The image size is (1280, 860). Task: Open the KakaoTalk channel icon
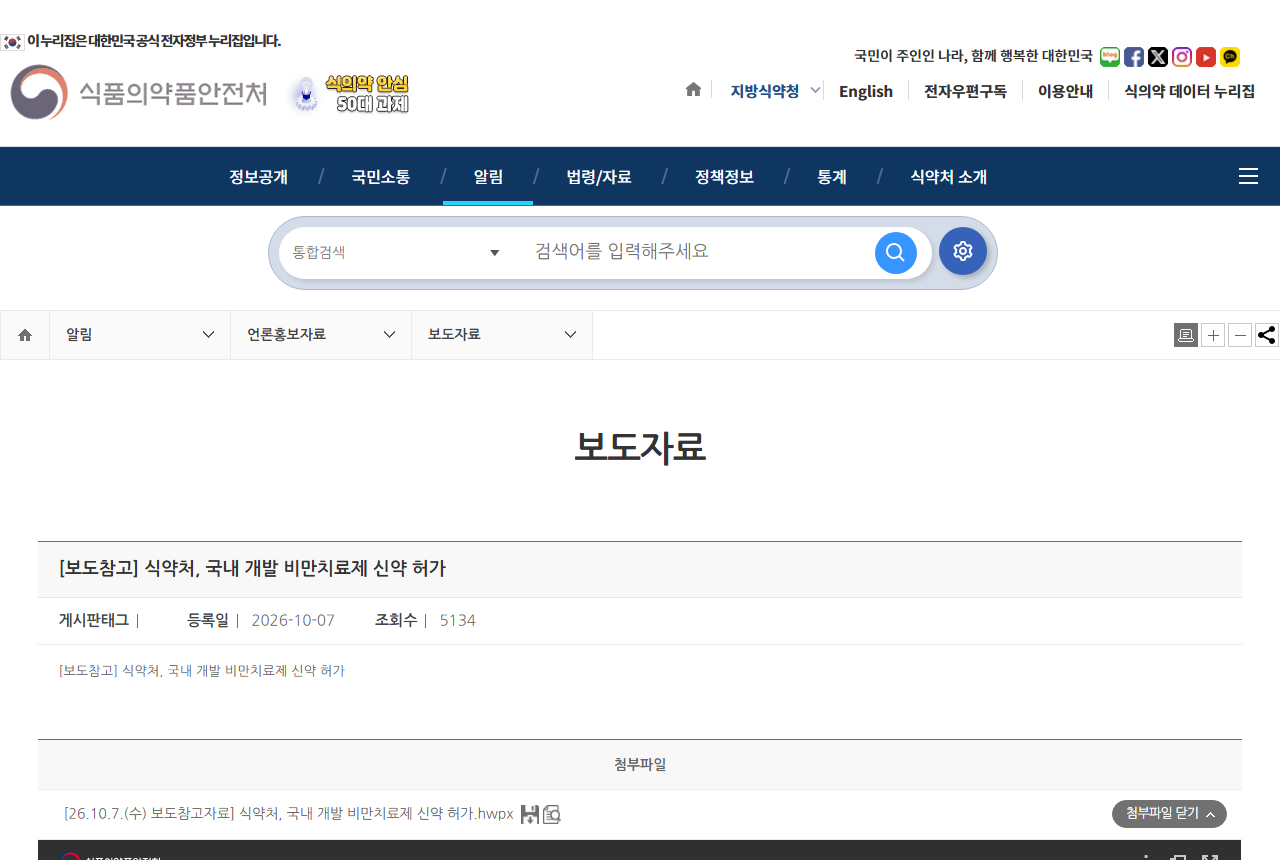[1230, 57]
